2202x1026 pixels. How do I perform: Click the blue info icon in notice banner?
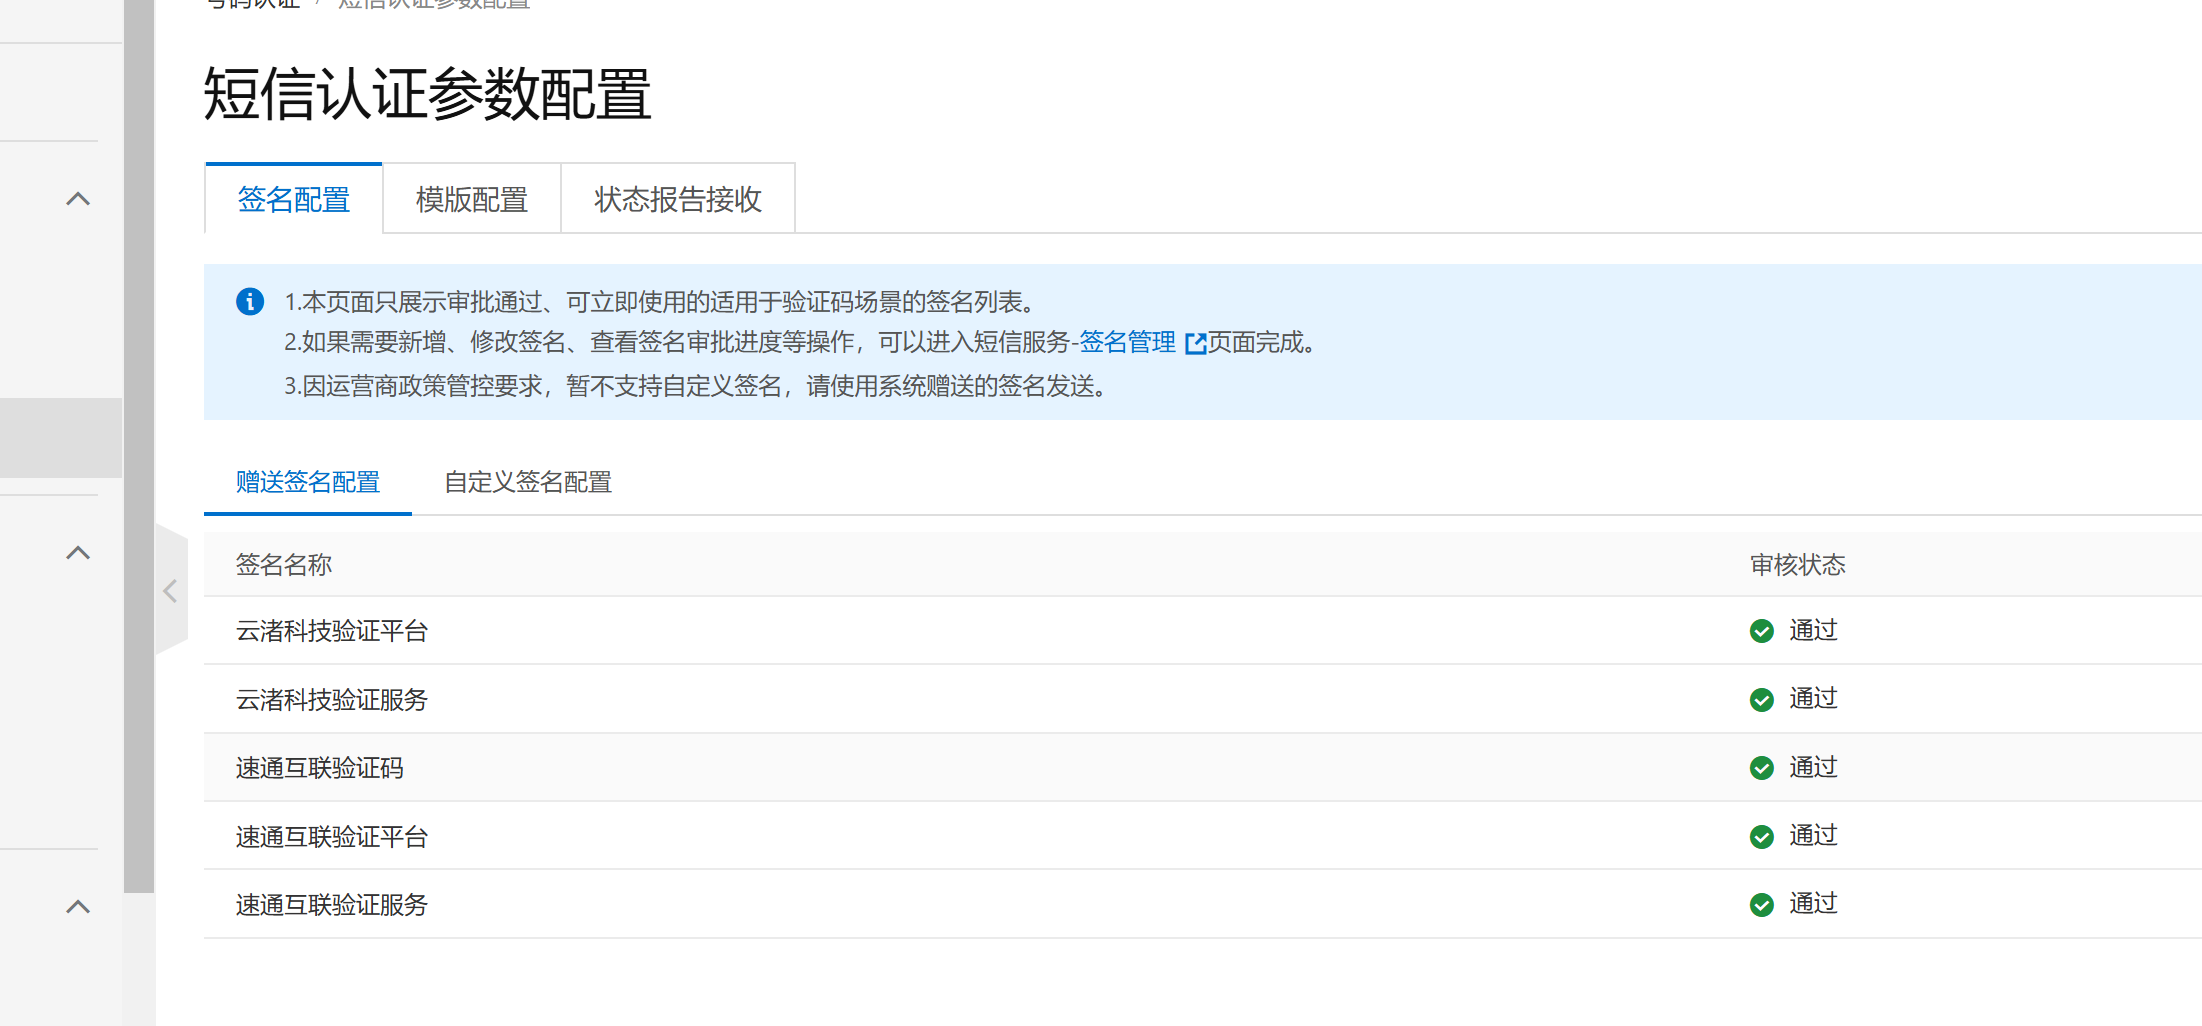(250, 301)
